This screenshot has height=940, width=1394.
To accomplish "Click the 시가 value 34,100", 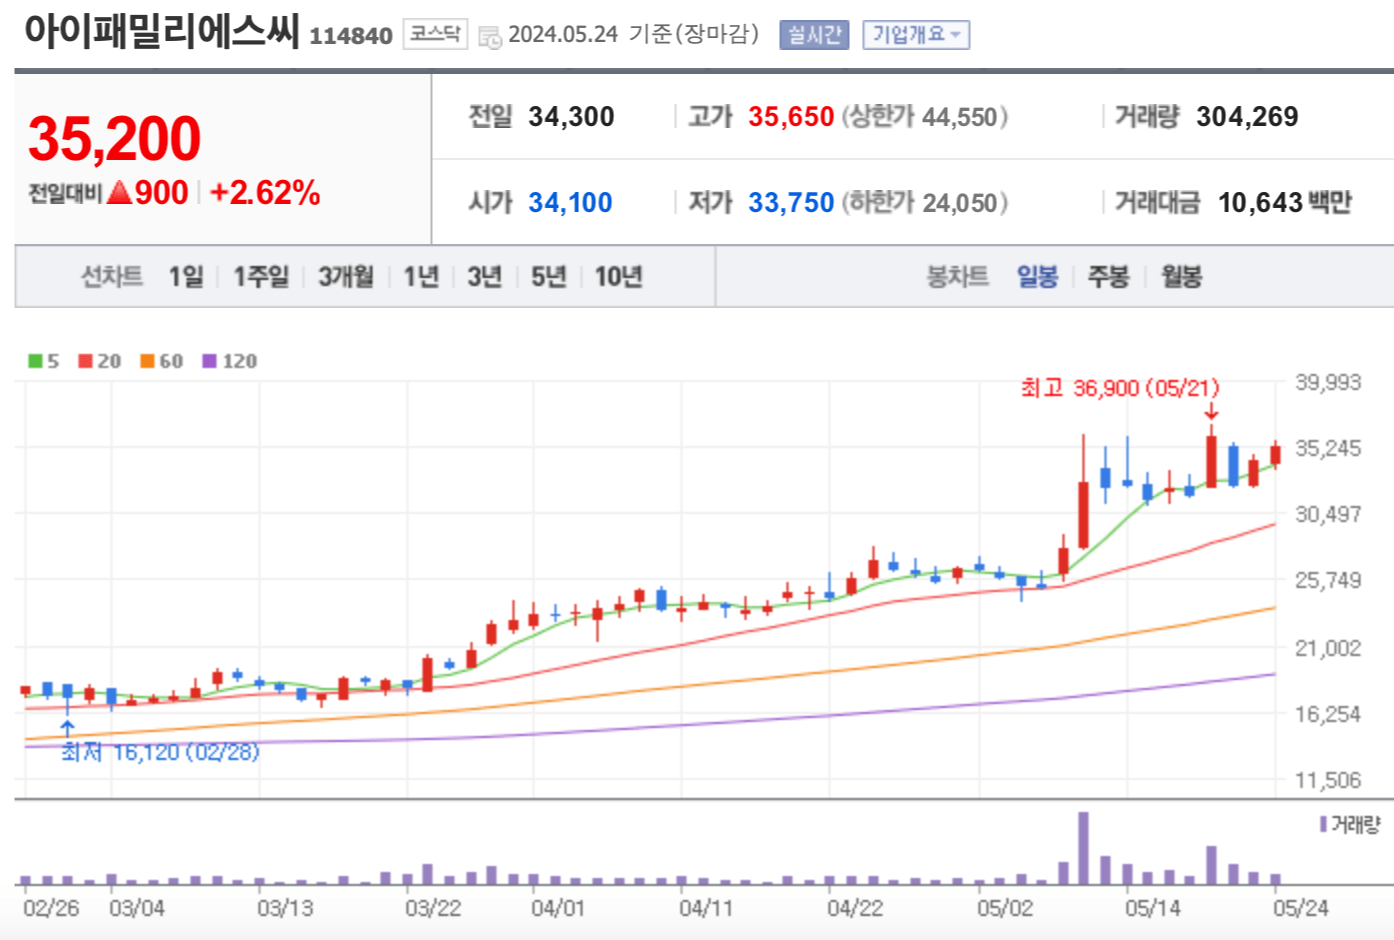I will (570, 203).
